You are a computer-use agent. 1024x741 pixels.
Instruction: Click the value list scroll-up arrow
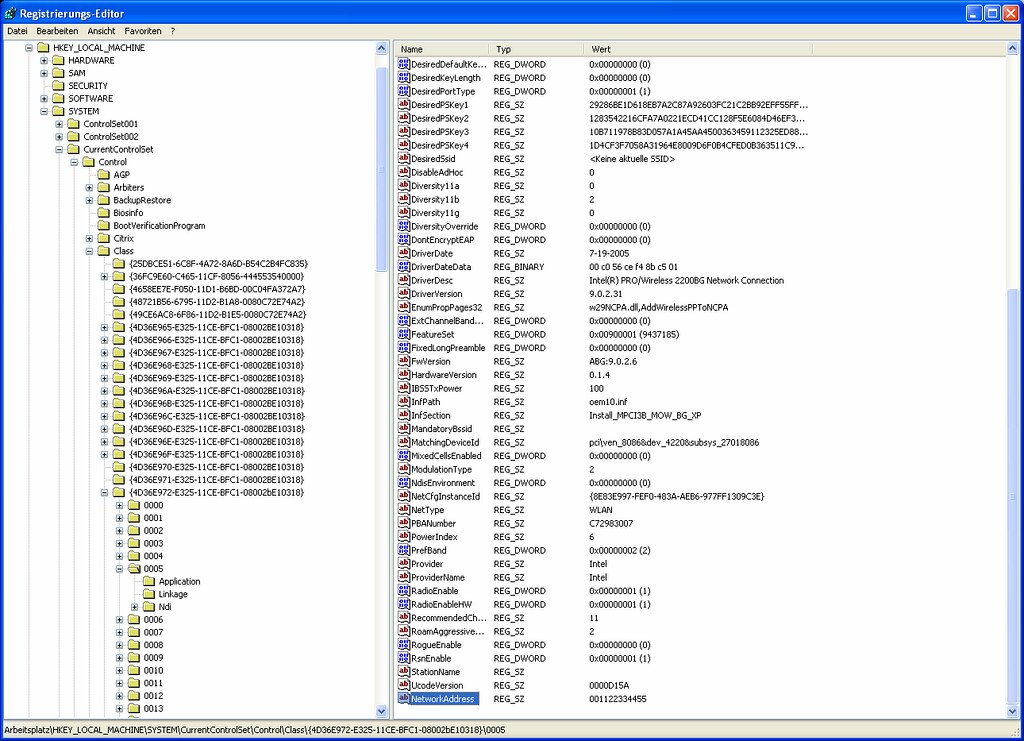click(1012, 48)
